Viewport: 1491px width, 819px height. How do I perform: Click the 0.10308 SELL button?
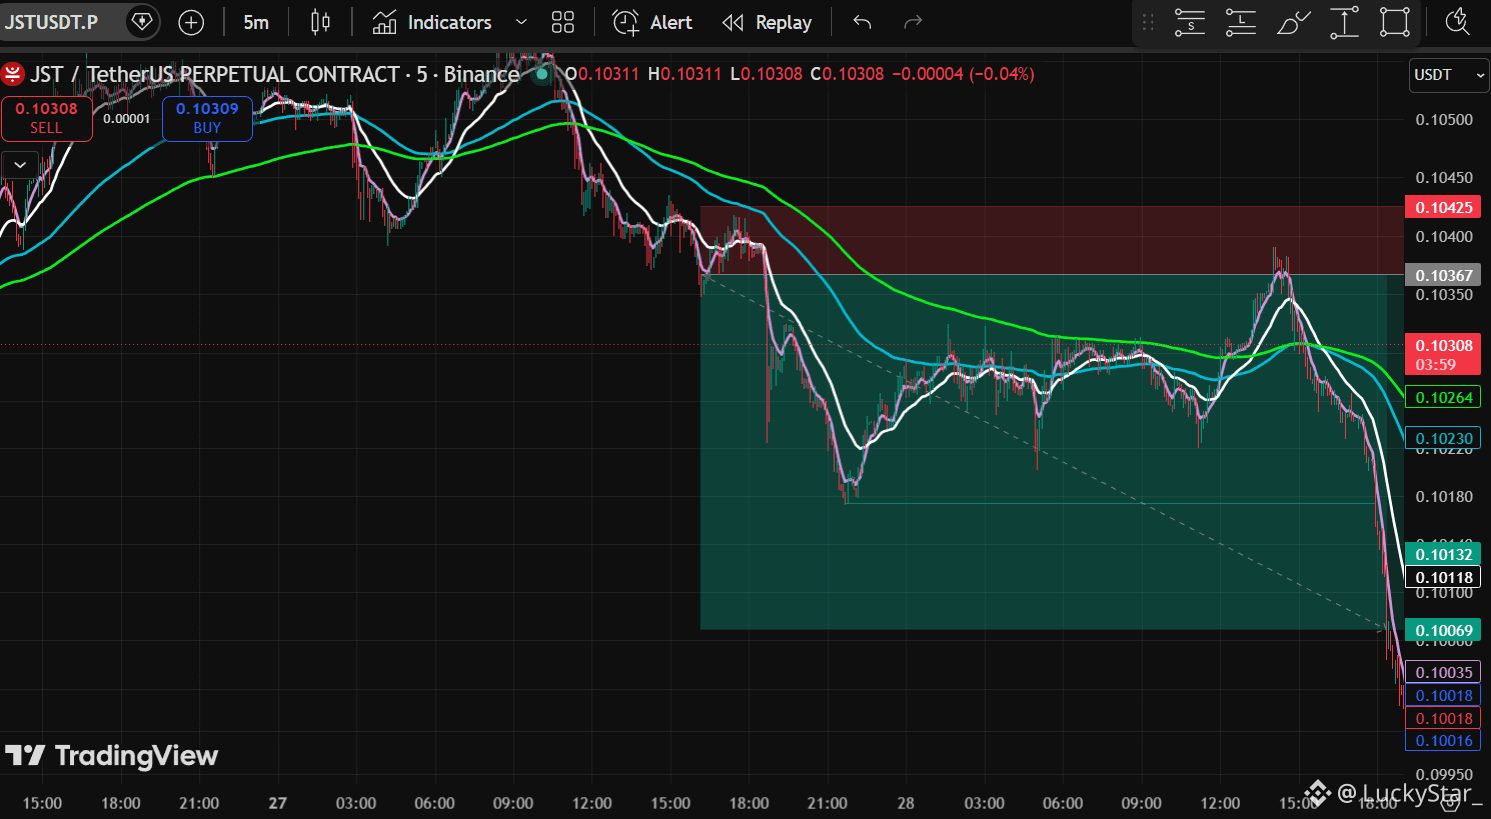(47, 118)
